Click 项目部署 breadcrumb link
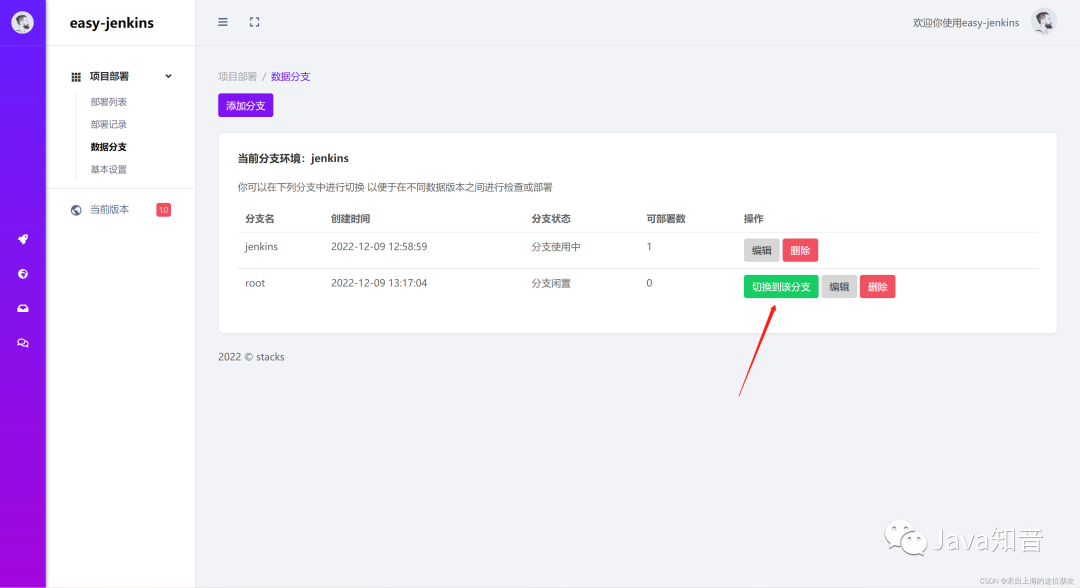 click(x=238, y=76)
